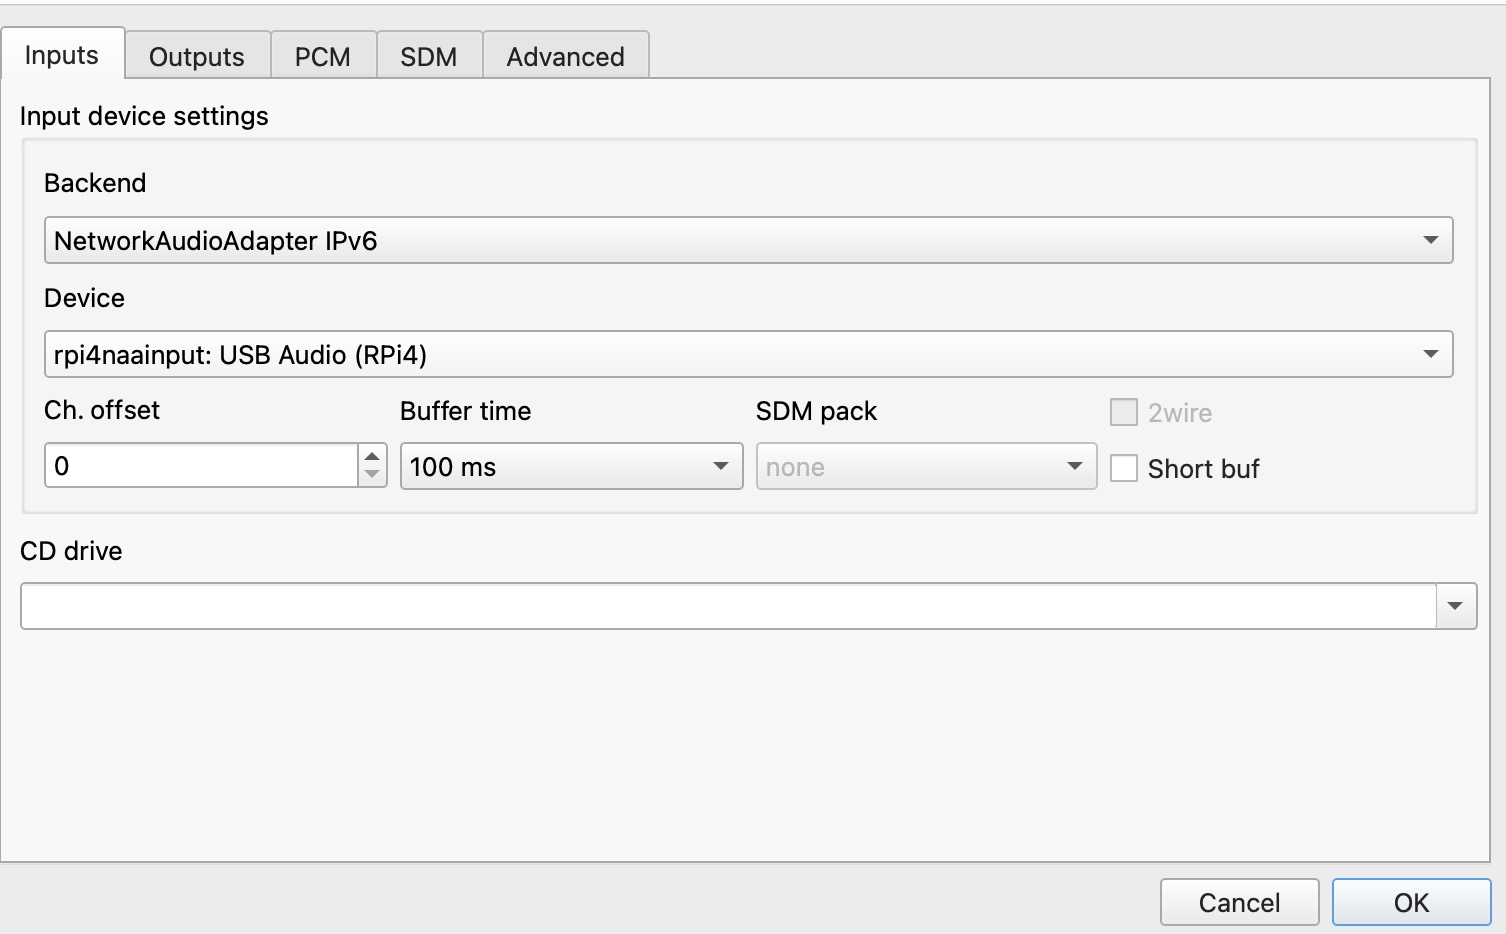The image size is (1506, 934).
Task: Open the Buffer time dropdown
Action: [571, 466]
